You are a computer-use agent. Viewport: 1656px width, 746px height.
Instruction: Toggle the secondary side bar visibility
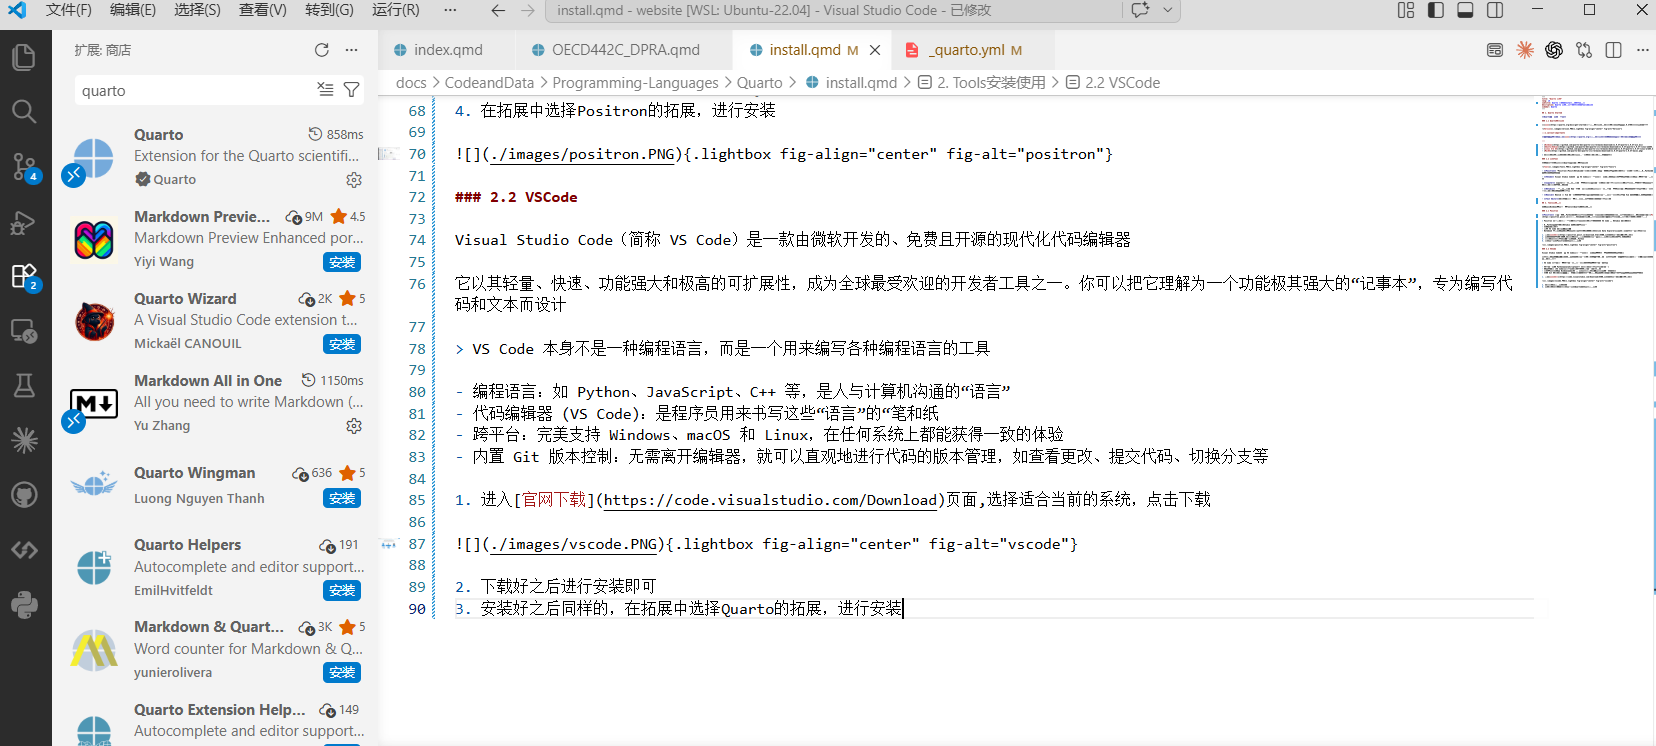(1495, 10)
